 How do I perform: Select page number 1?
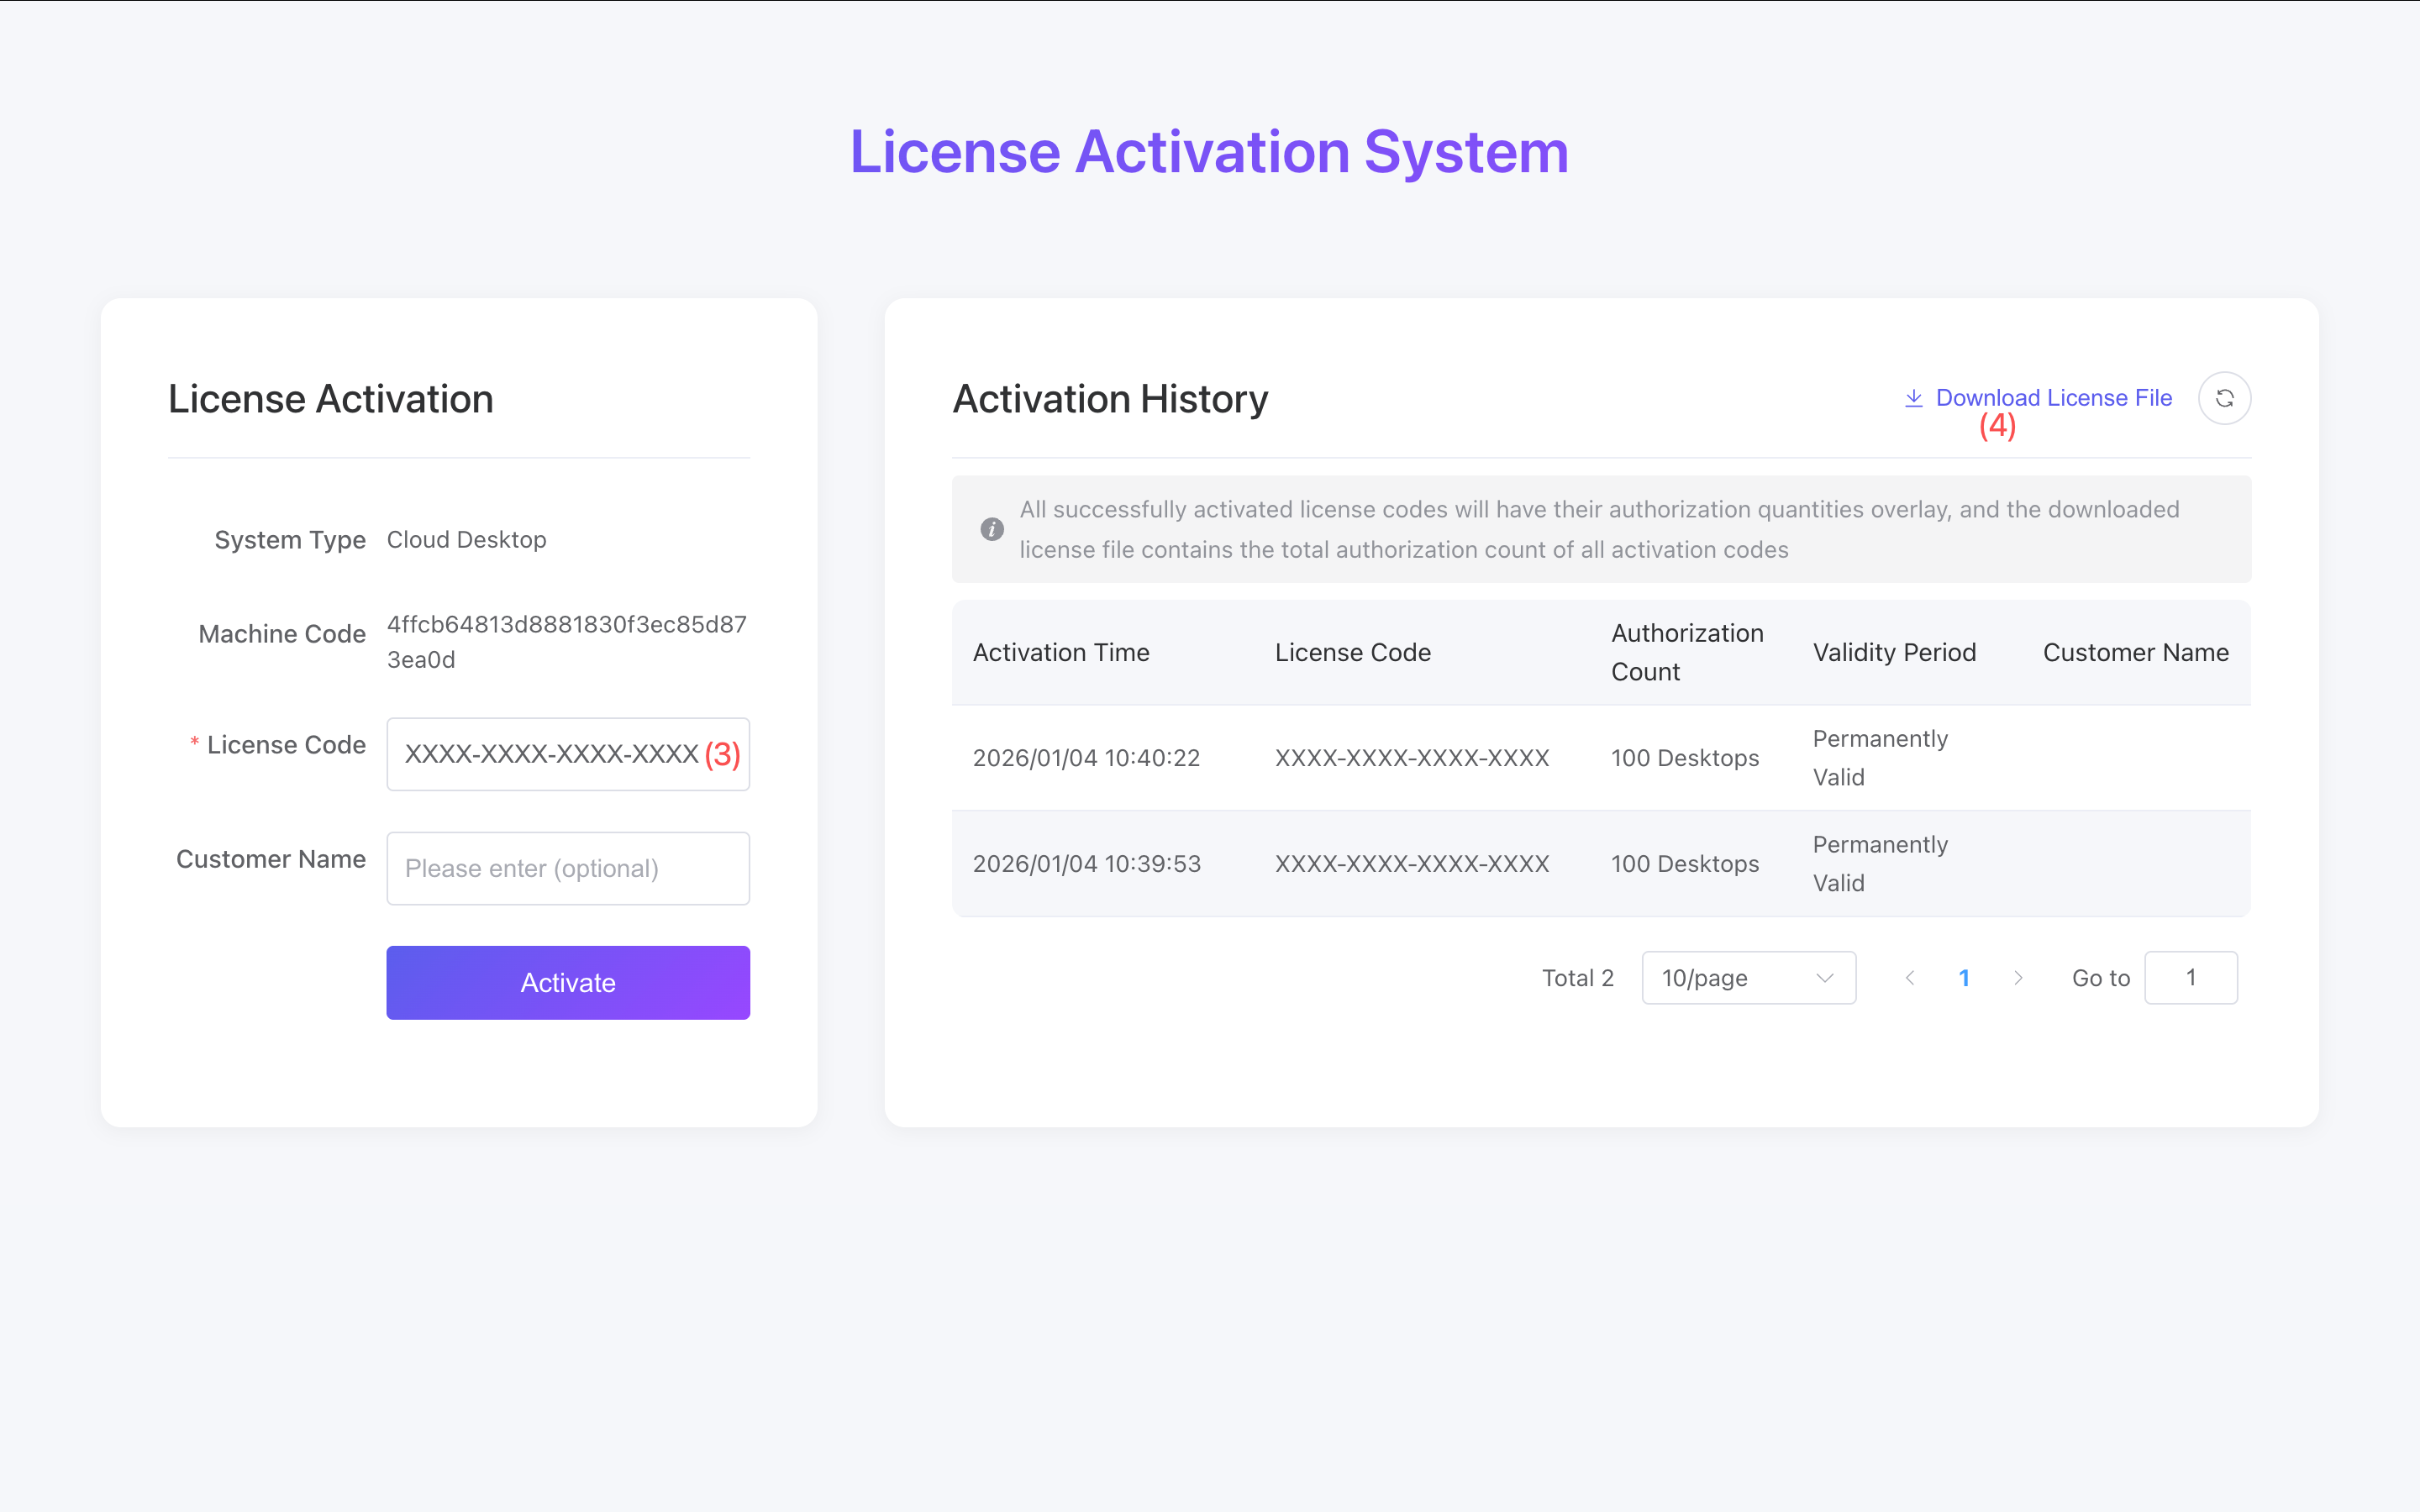[1964, 978]
